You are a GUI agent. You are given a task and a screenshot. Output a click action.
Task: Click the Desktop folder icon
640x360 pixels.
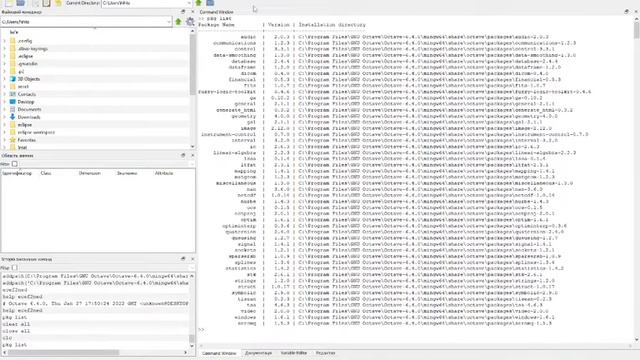[x=13, y=102]
